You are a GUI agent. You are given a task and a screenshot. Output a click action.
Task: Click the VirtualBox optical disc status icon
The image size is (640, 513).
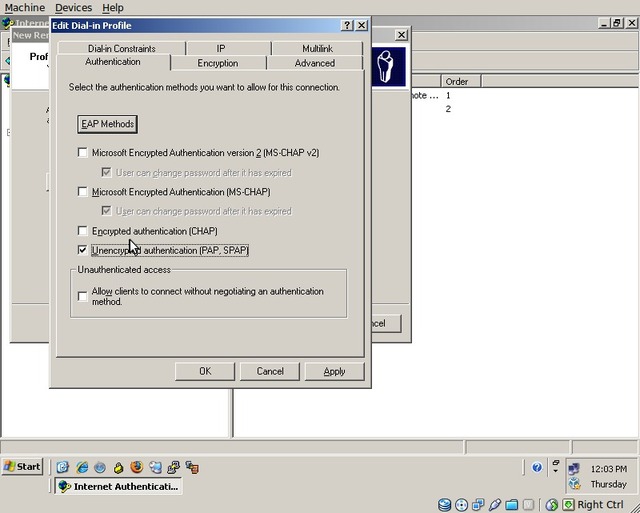pos(461,505)
